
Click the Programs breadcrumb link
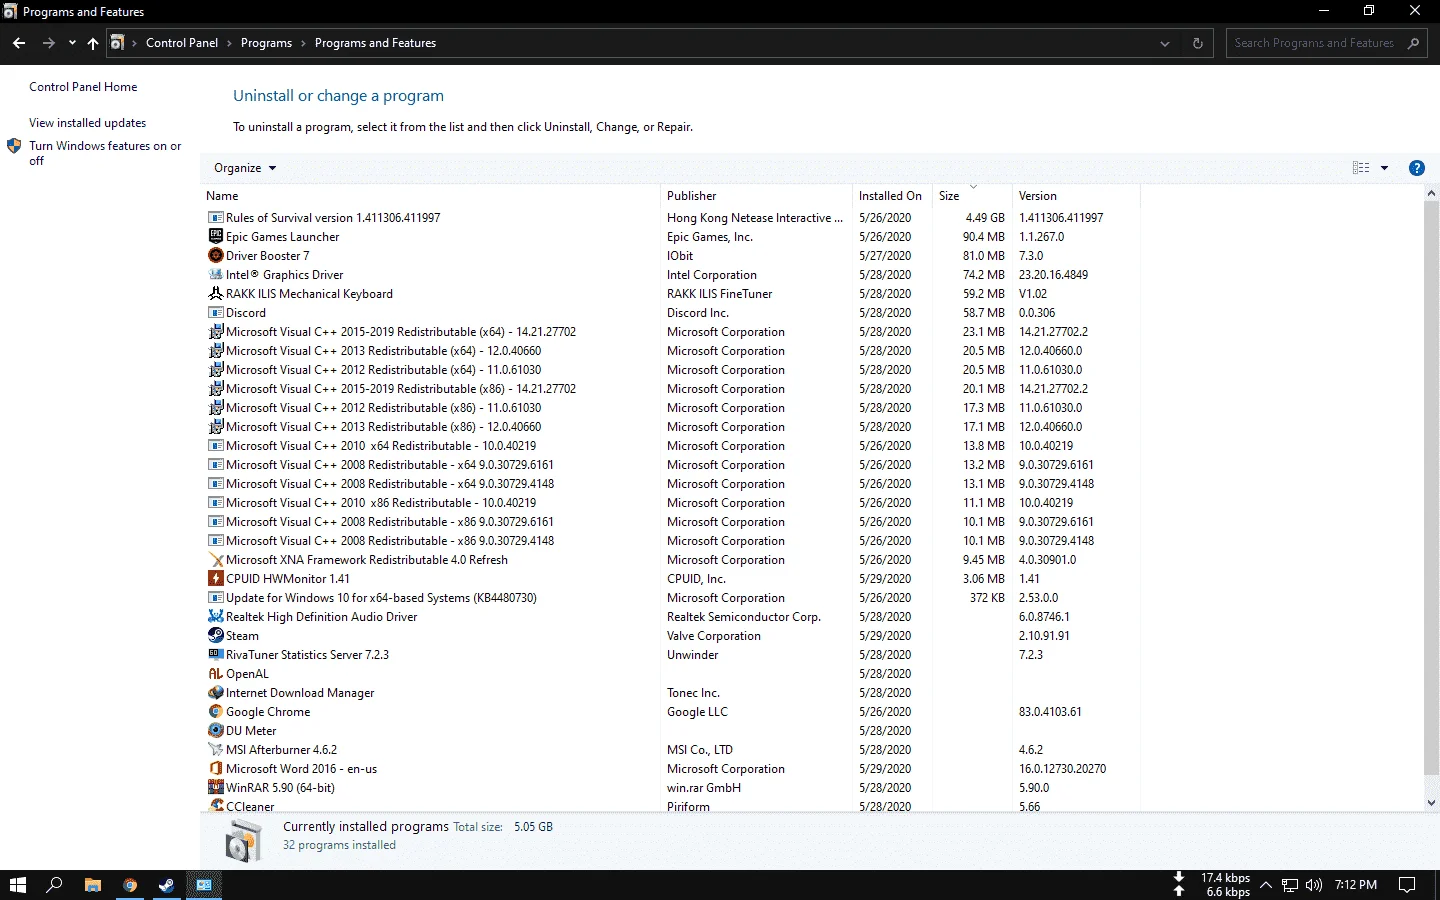[x=266, y=43]
